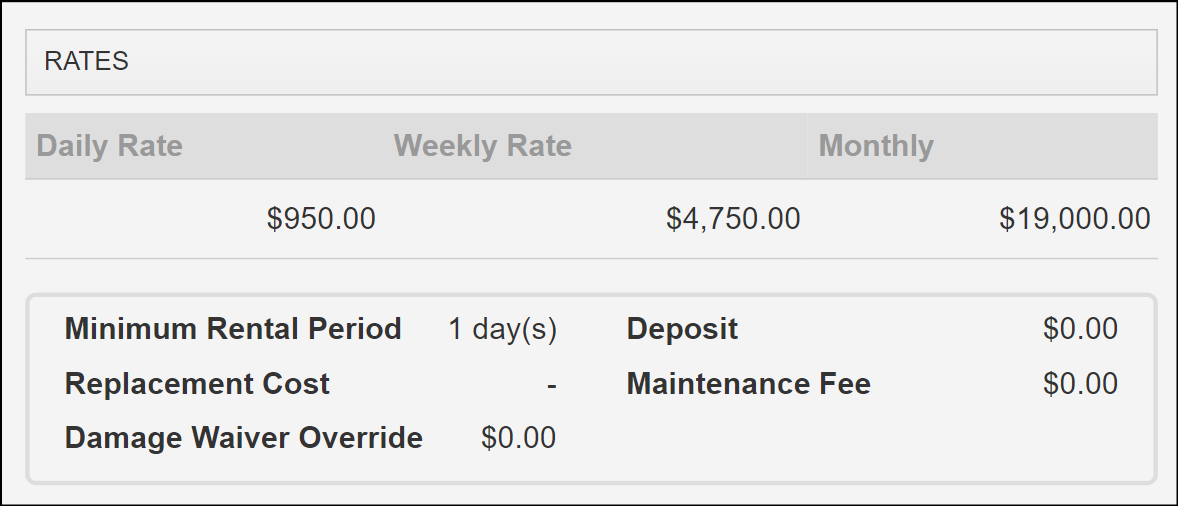The image size is (1178, 506).
Task: Click the dash value beside Replacement Cost
Action: click(551, 385)
